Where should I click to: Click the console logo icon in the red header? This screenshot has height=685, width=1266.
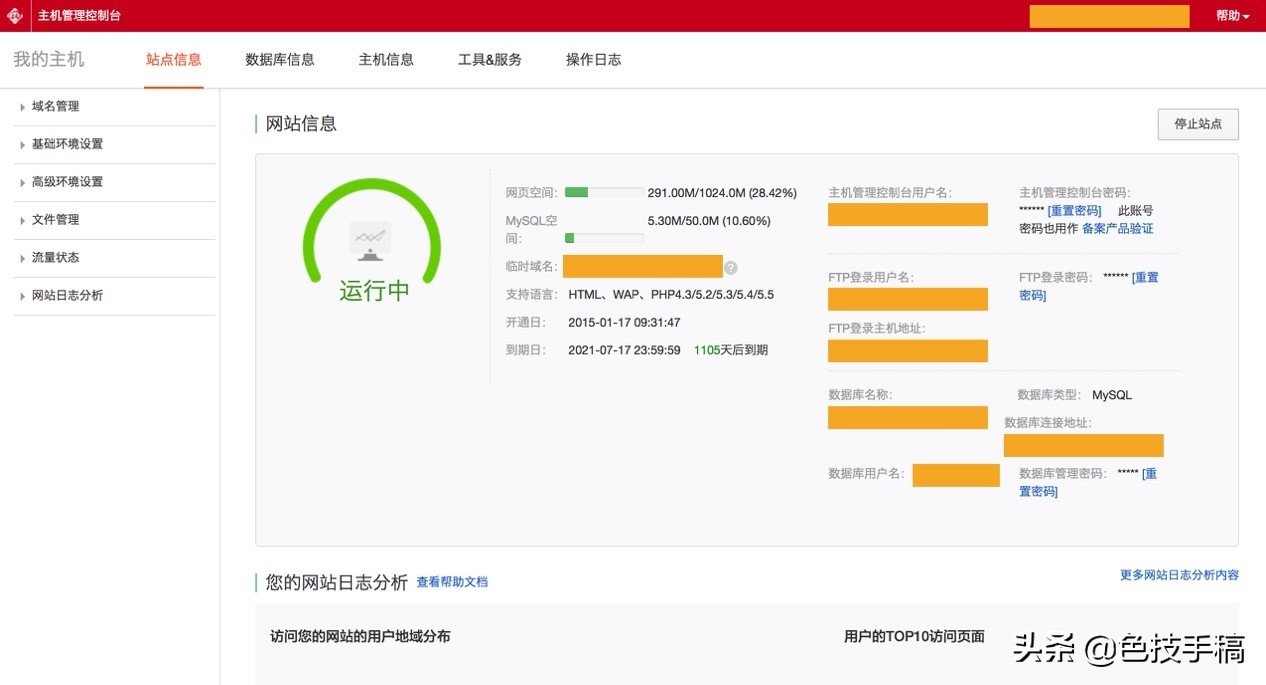pyautogui.click(x=15, y=15)
